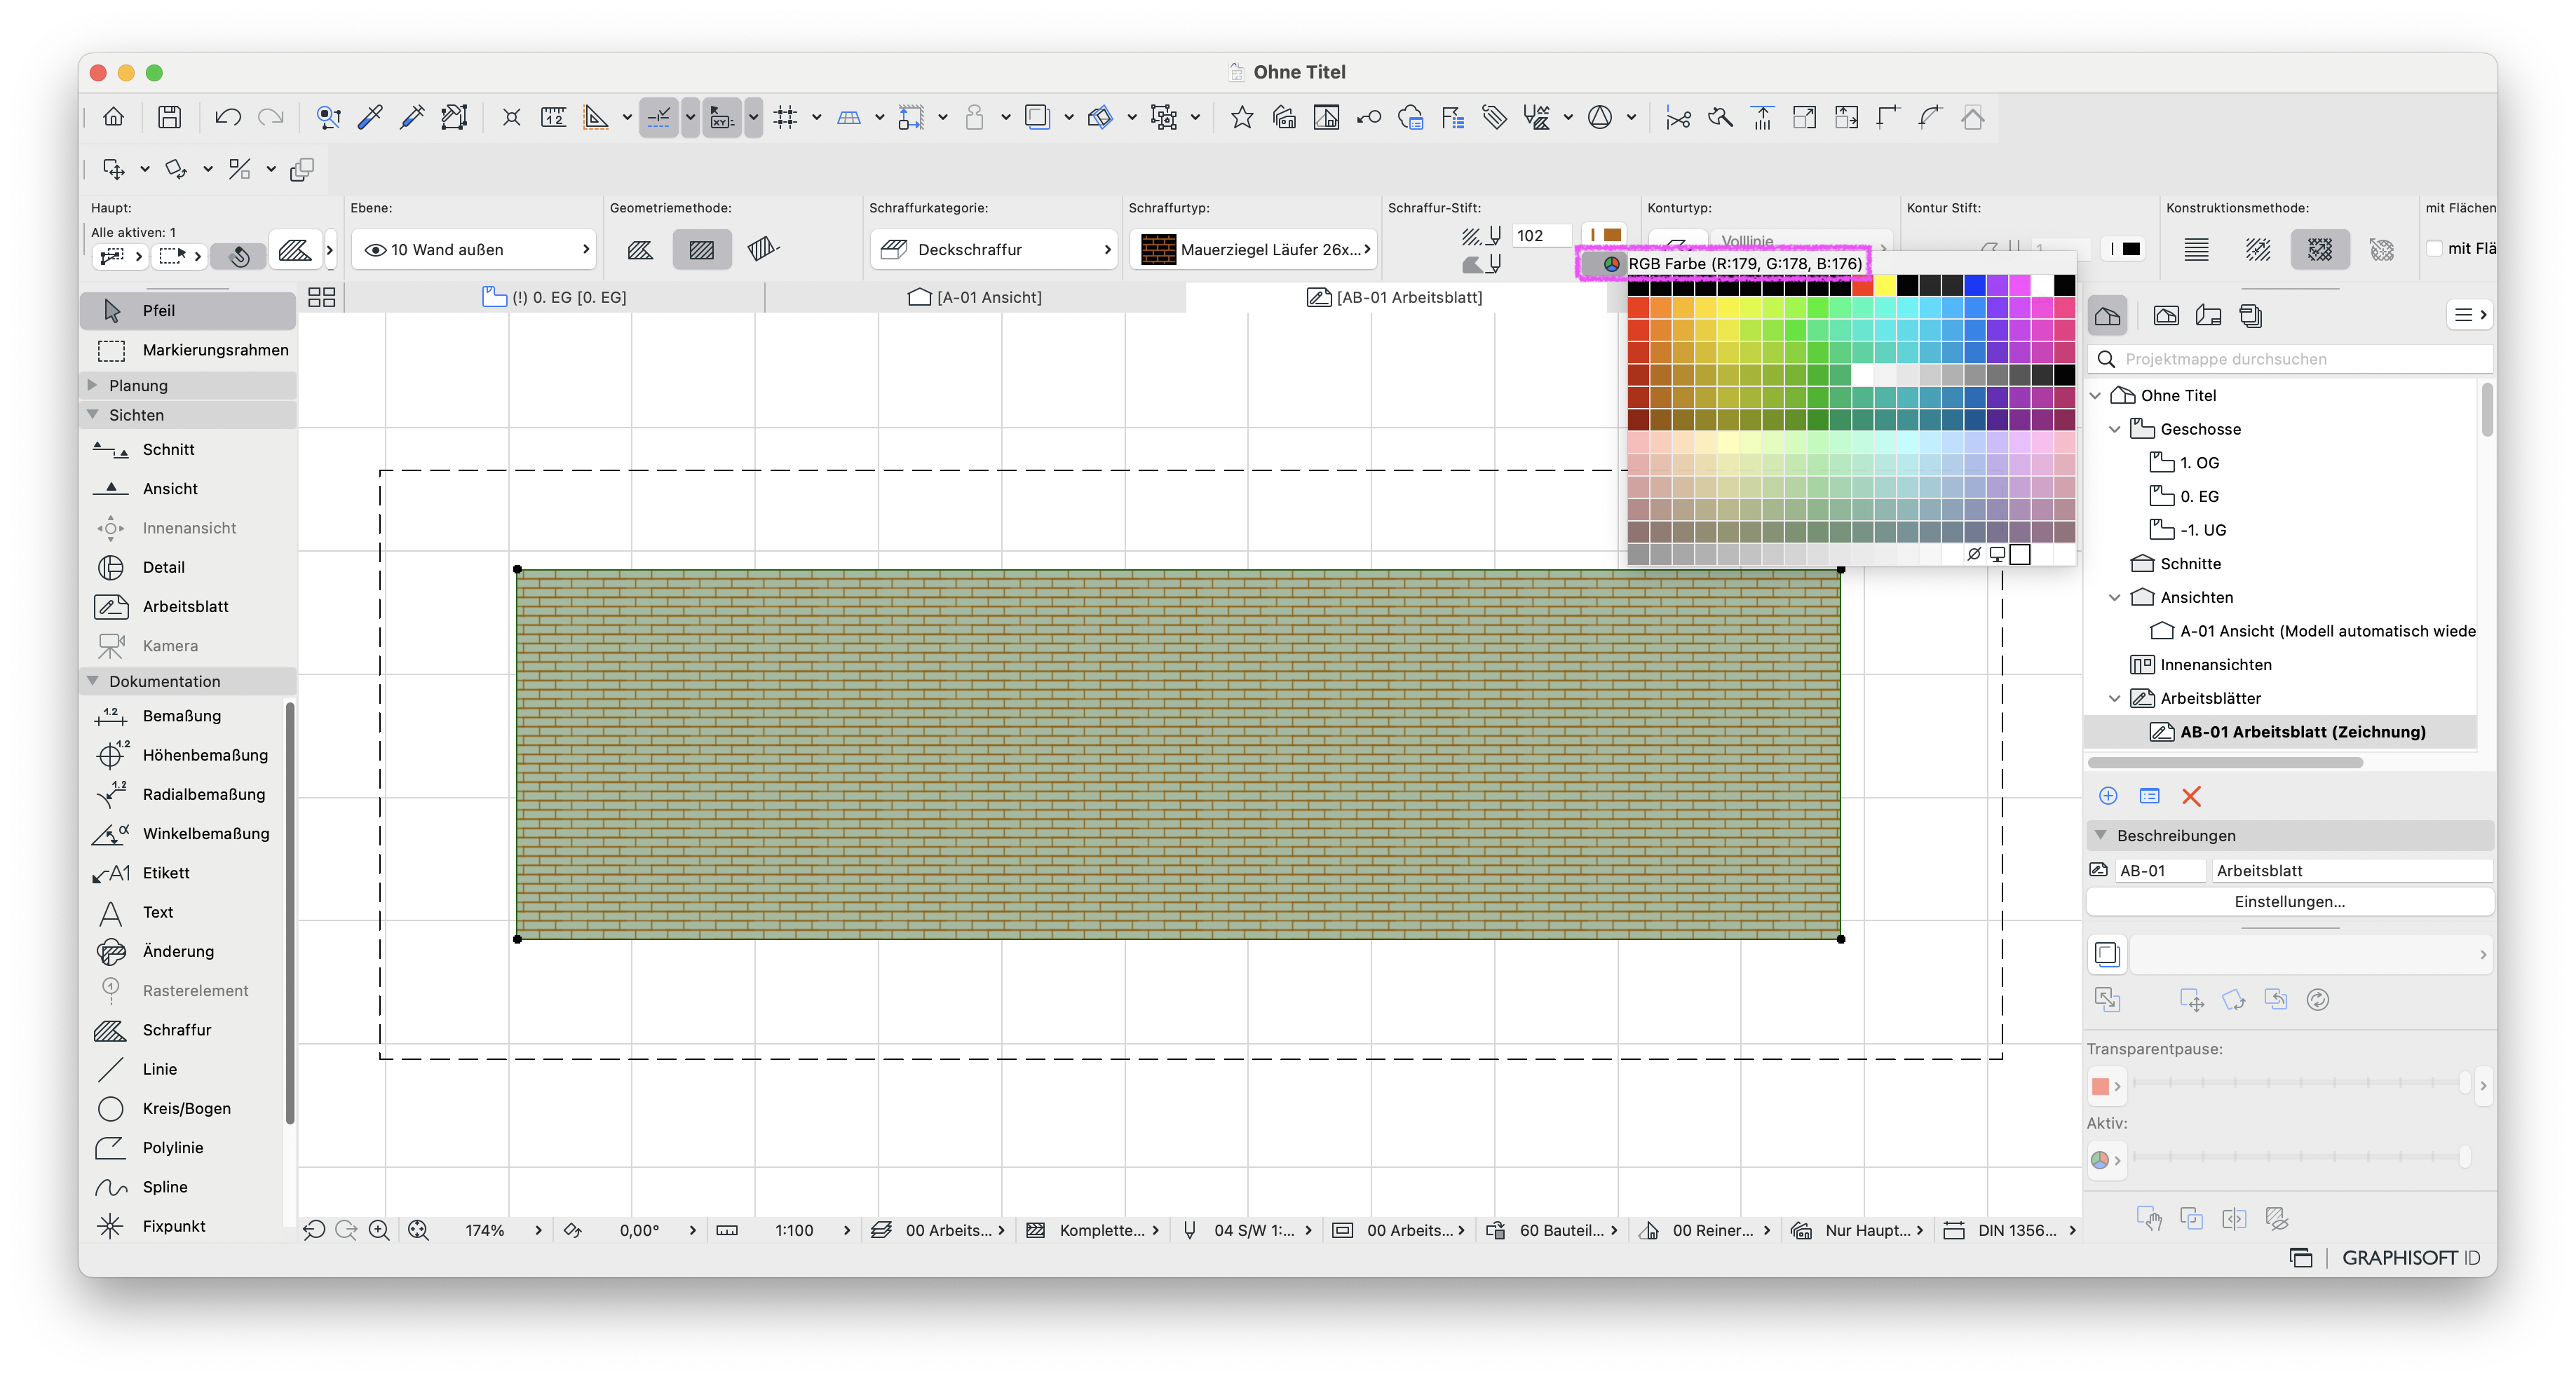Image resolution: width=2576 pixels, height=1381 pixels.
Task: Open the 1:100 scale dropdown
Action: click(x=812, y=1230)
